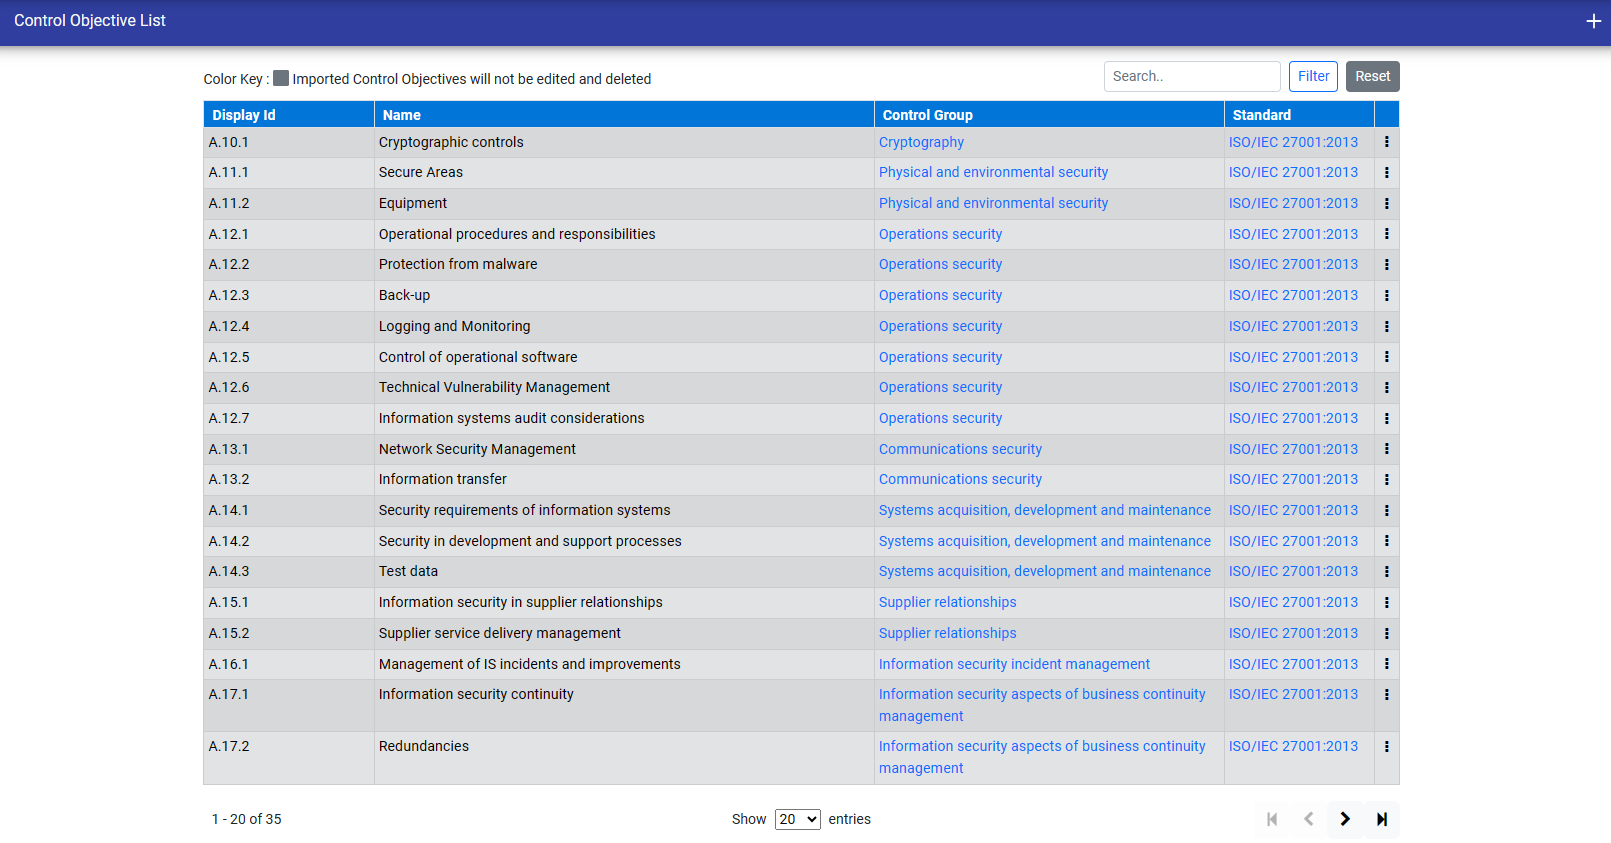Open the Show entries count dropdown
Image resolution: width=1611 pixels, height=843 pixels.
(x=797, y=819)
